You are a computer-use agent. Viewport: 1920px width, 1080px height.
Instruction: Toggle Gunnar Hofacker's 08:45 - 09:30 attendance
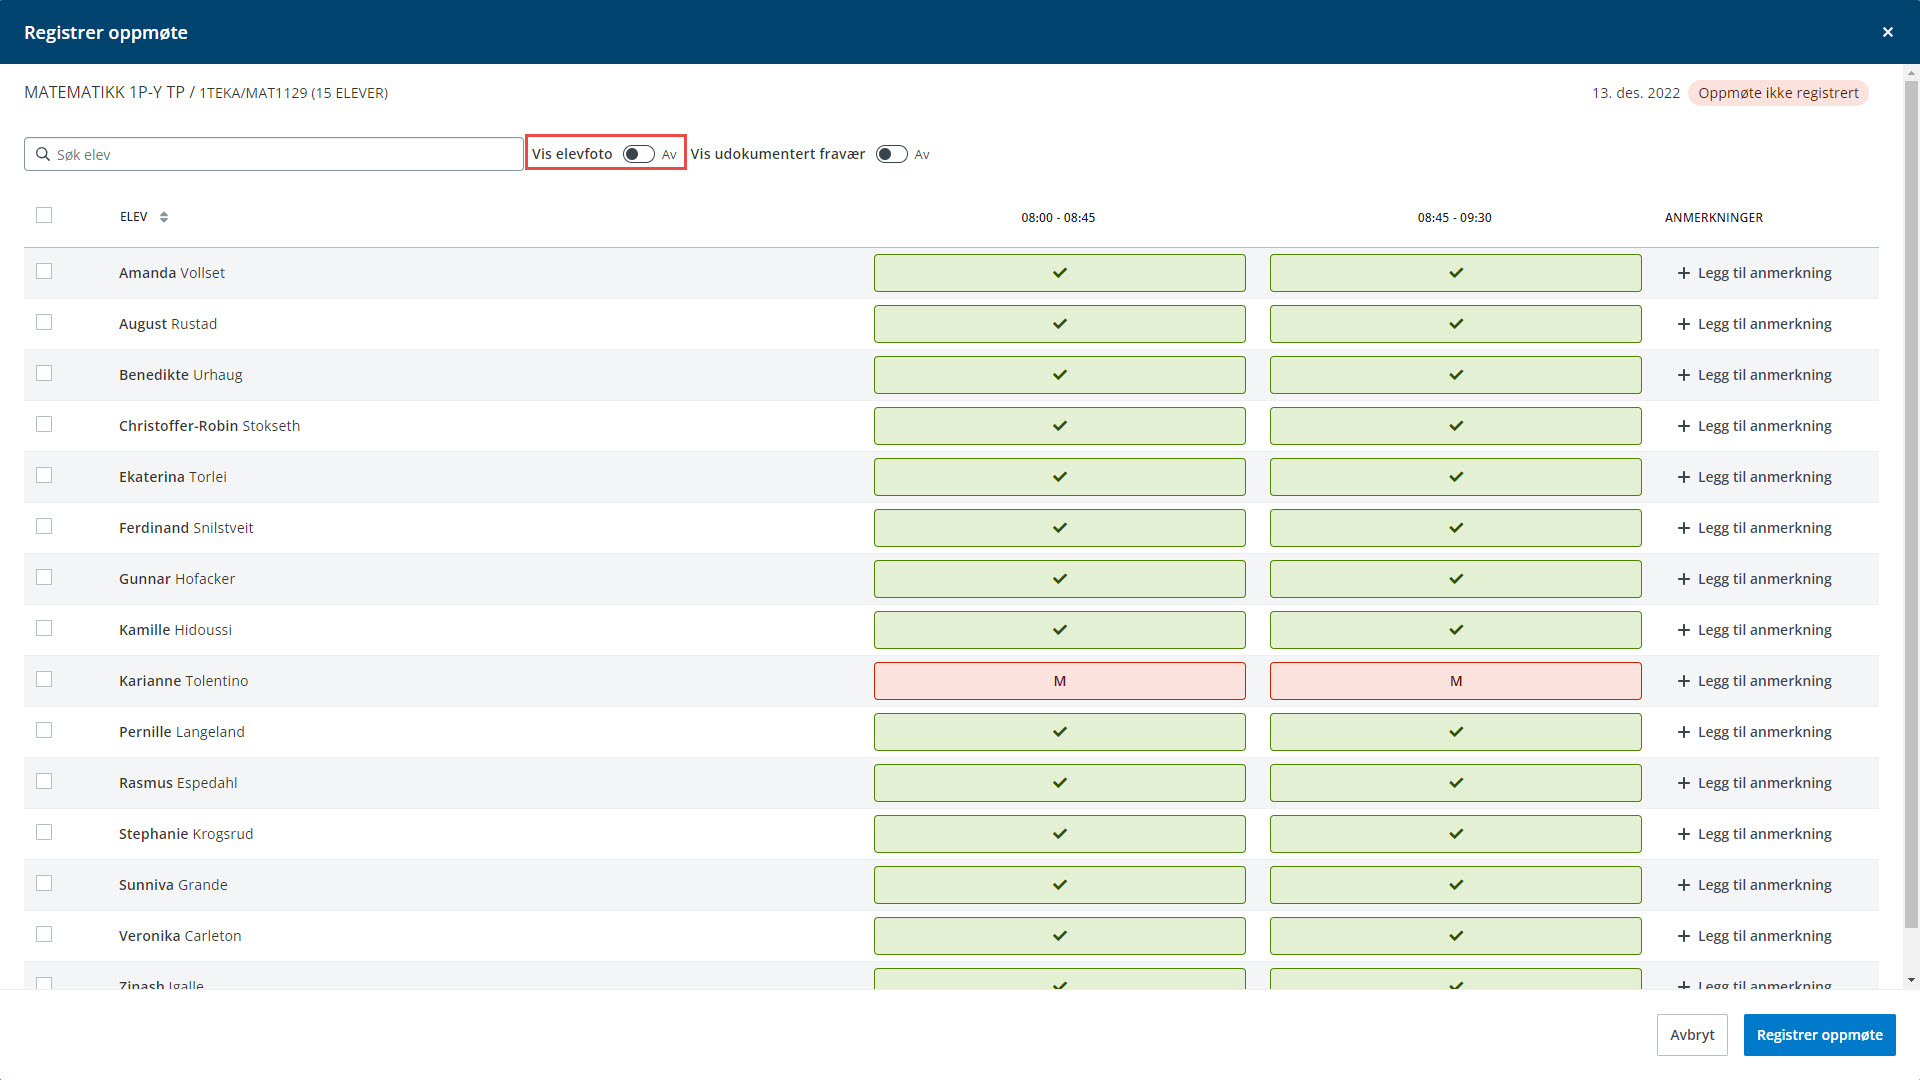(1456, 579)
